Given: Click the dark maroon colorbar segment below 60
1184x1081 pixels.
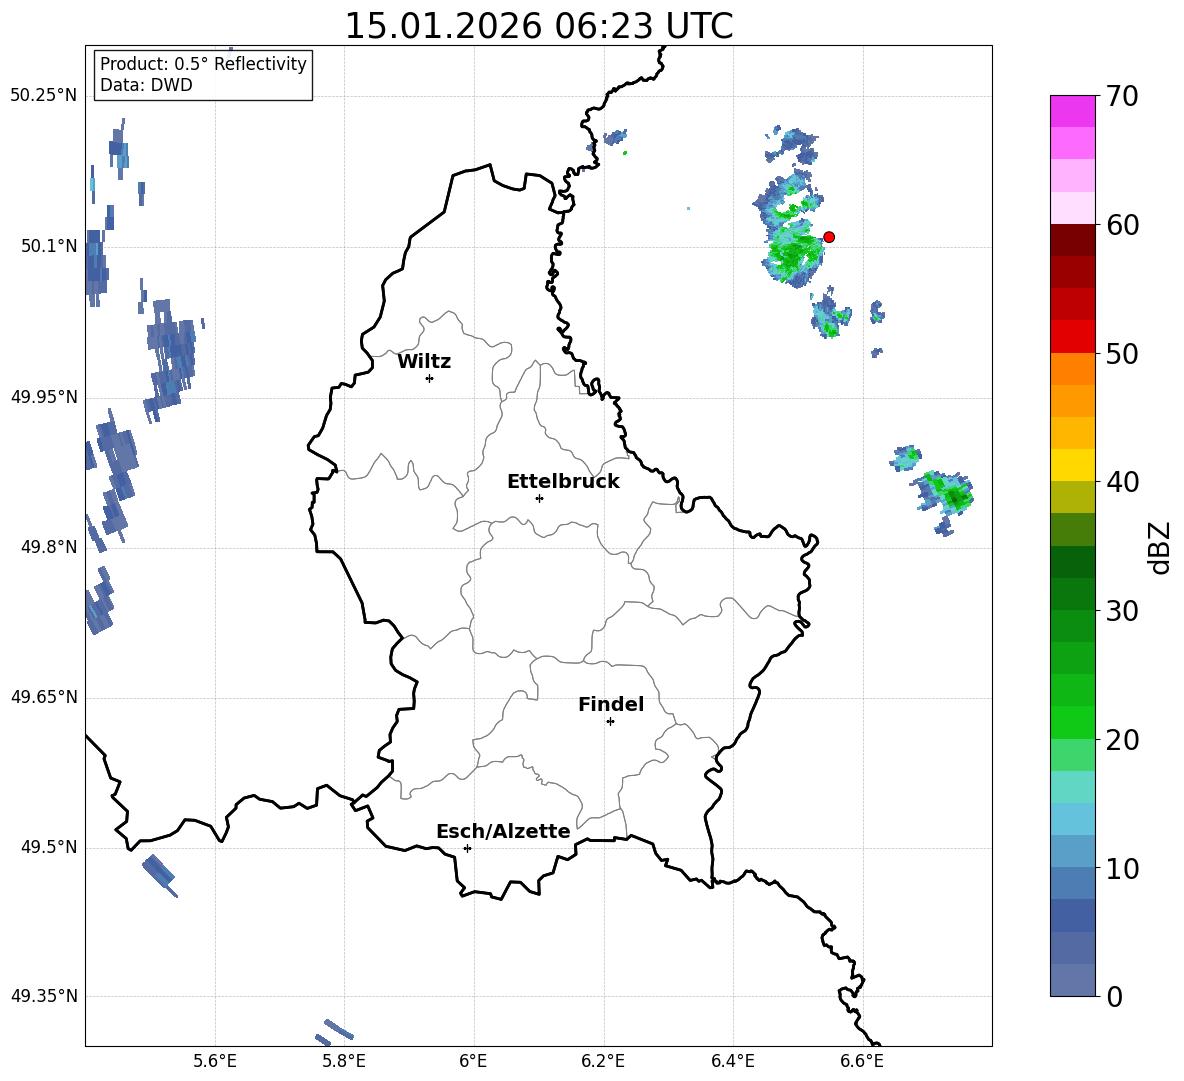Looking at the screenshot, I should [1072, 240].
